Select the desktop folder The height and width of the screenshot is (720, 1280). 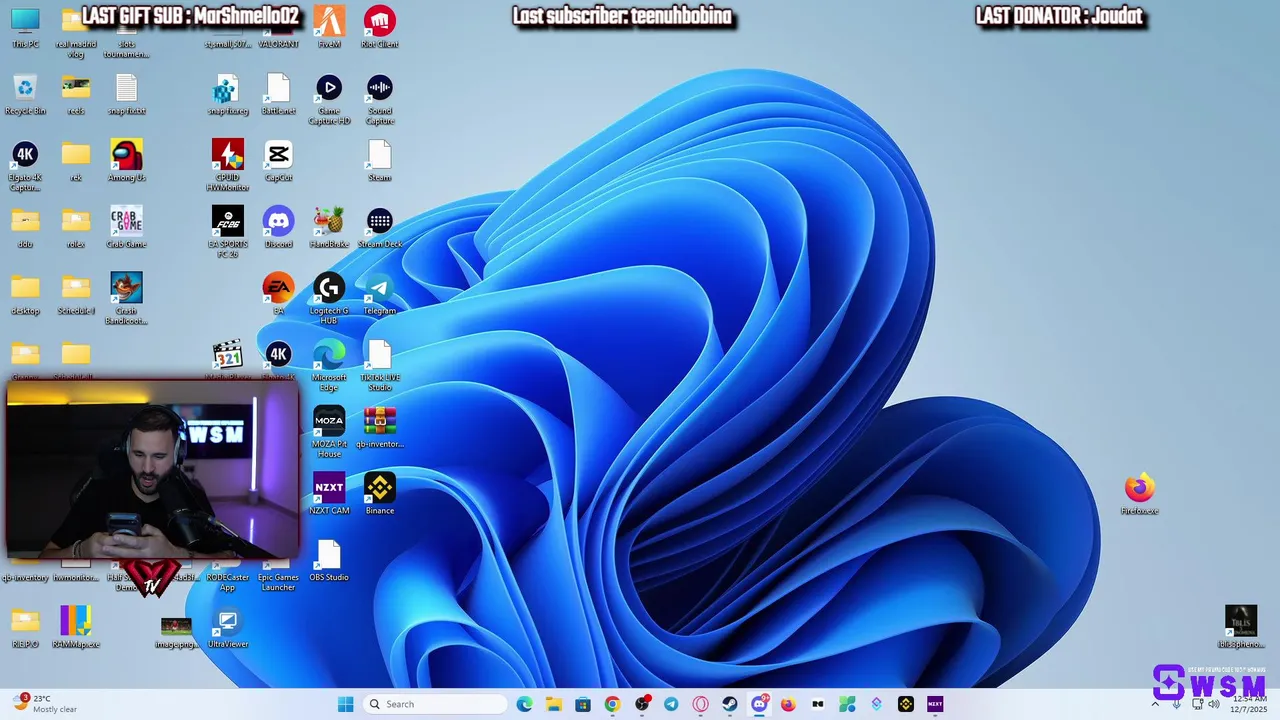[x=25, y=293]
